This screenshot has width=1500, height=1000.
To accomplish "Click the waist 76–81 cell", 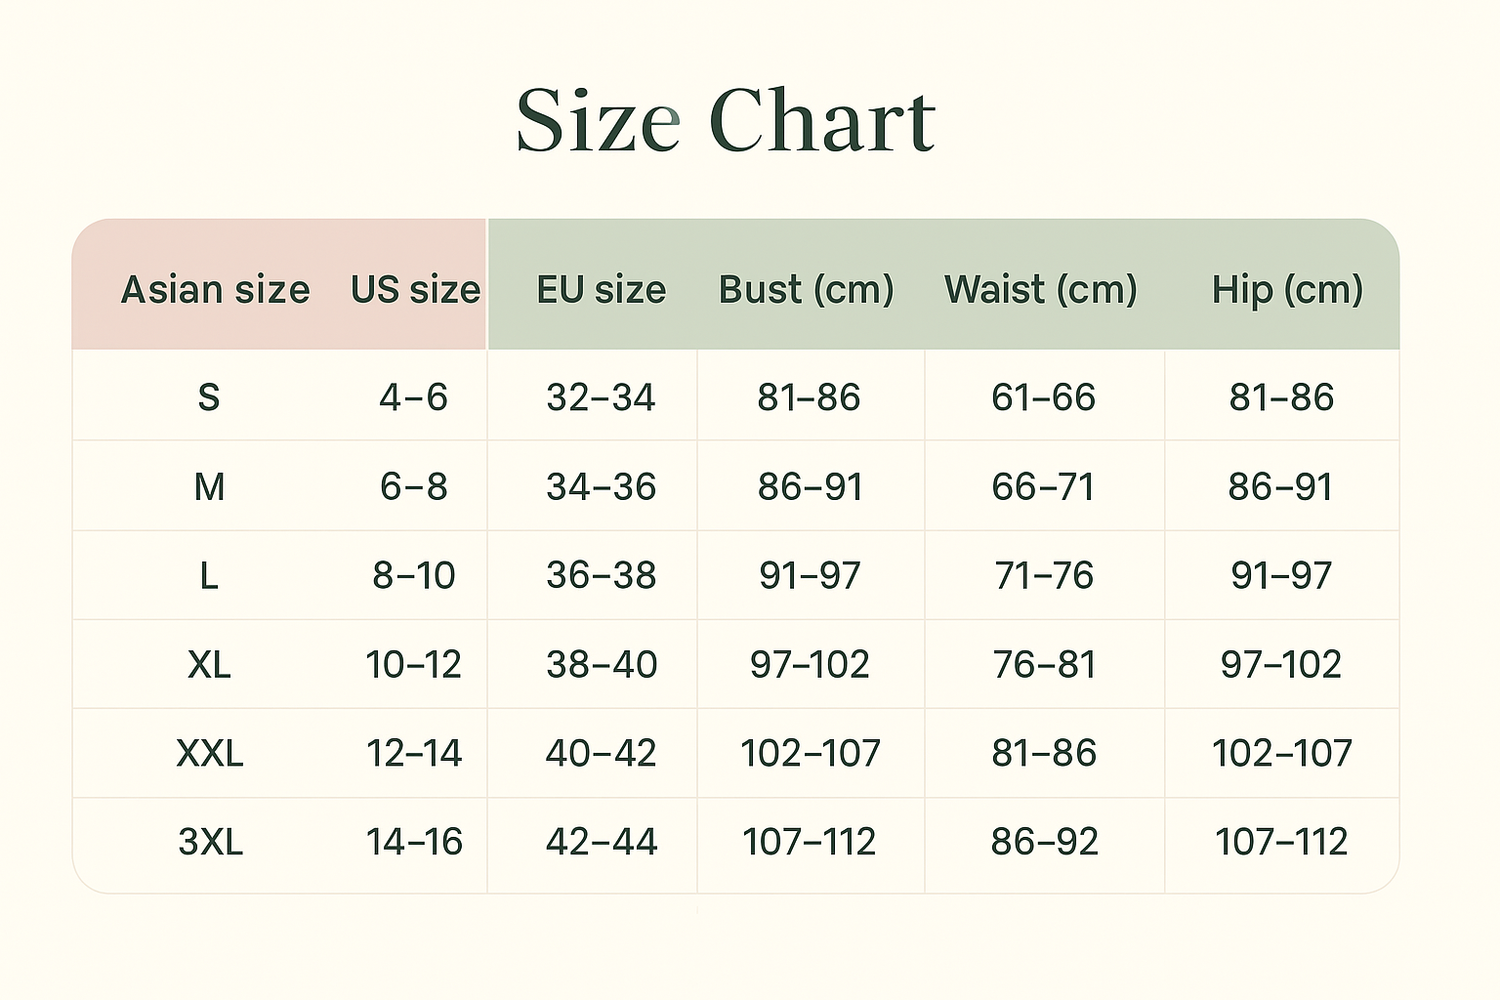I will (1044, 664).
